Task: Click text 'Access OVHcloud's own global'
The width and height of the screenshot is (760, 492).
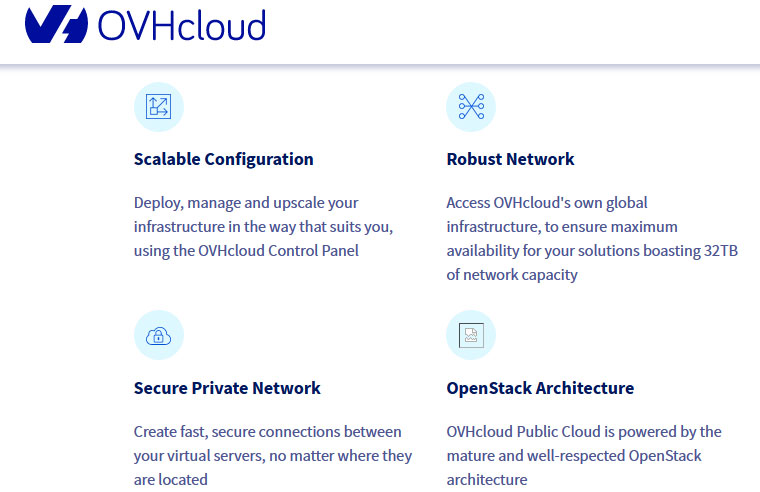Action: [547, 203]
